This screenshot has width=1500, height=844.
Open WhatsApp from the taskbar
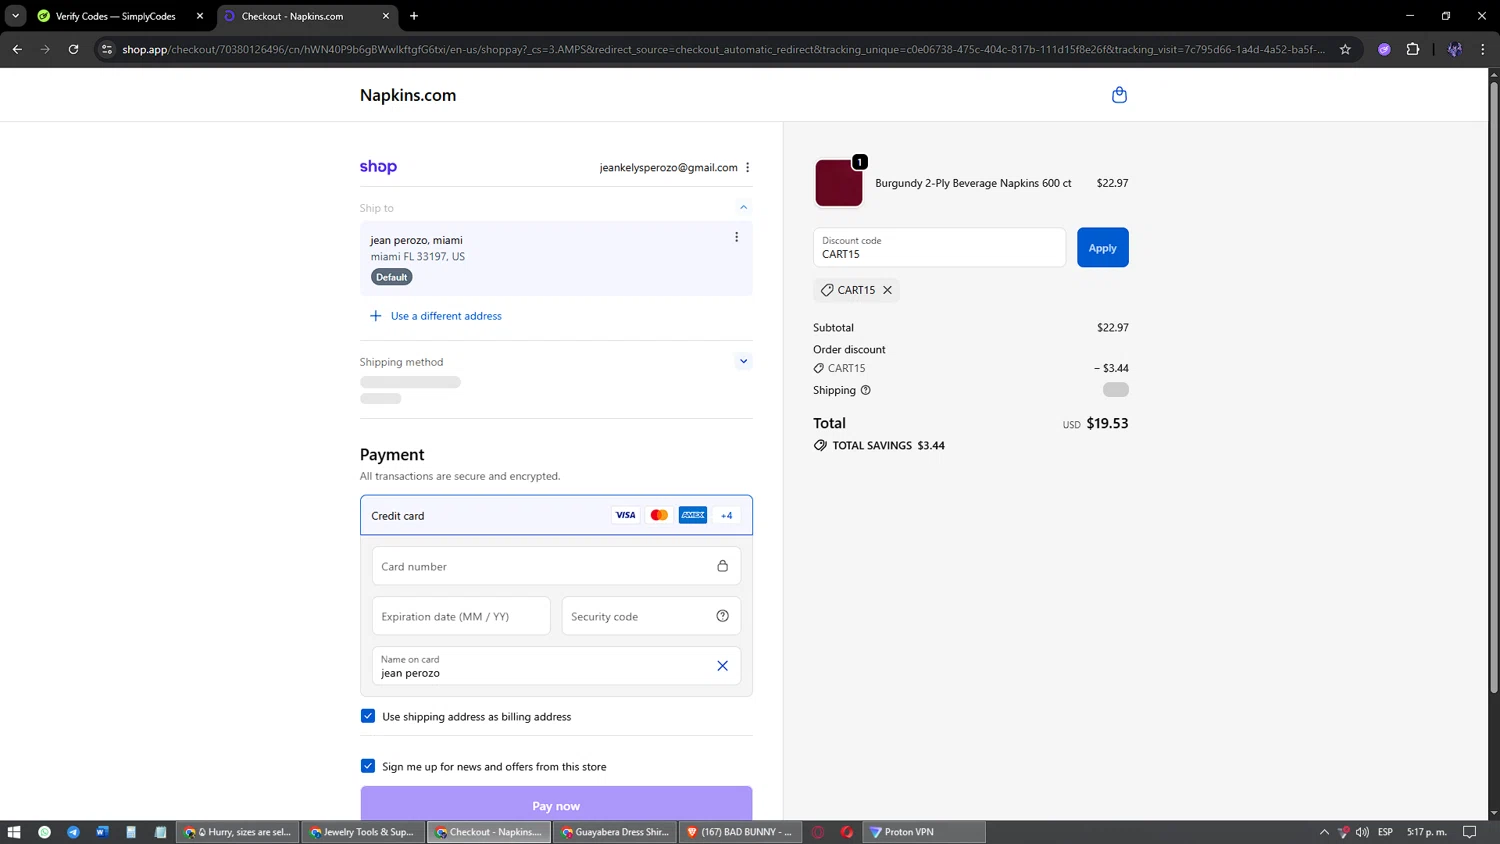tap(44, 832)
